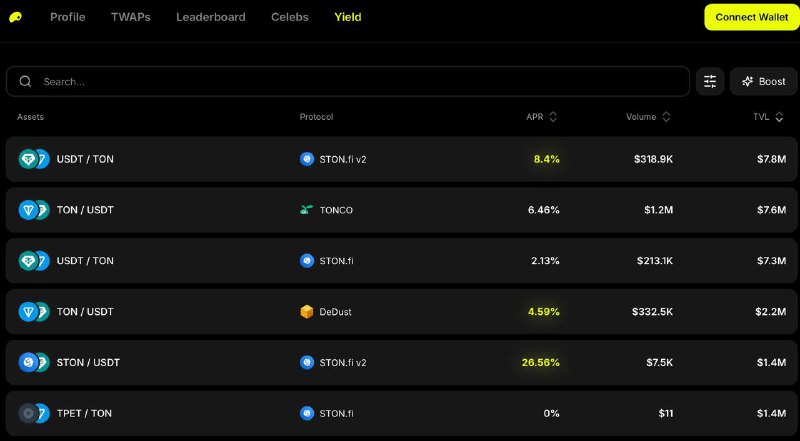This screenshot has width=800, height=441.
Task: Open the filter settings sliders icon
Action: click(x=710, y=81)
